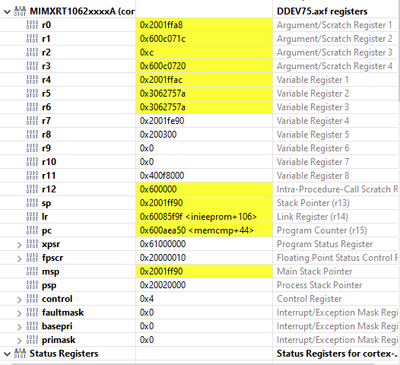
Task: Expand the faultmask register
Action: click(x=19, y=313)
